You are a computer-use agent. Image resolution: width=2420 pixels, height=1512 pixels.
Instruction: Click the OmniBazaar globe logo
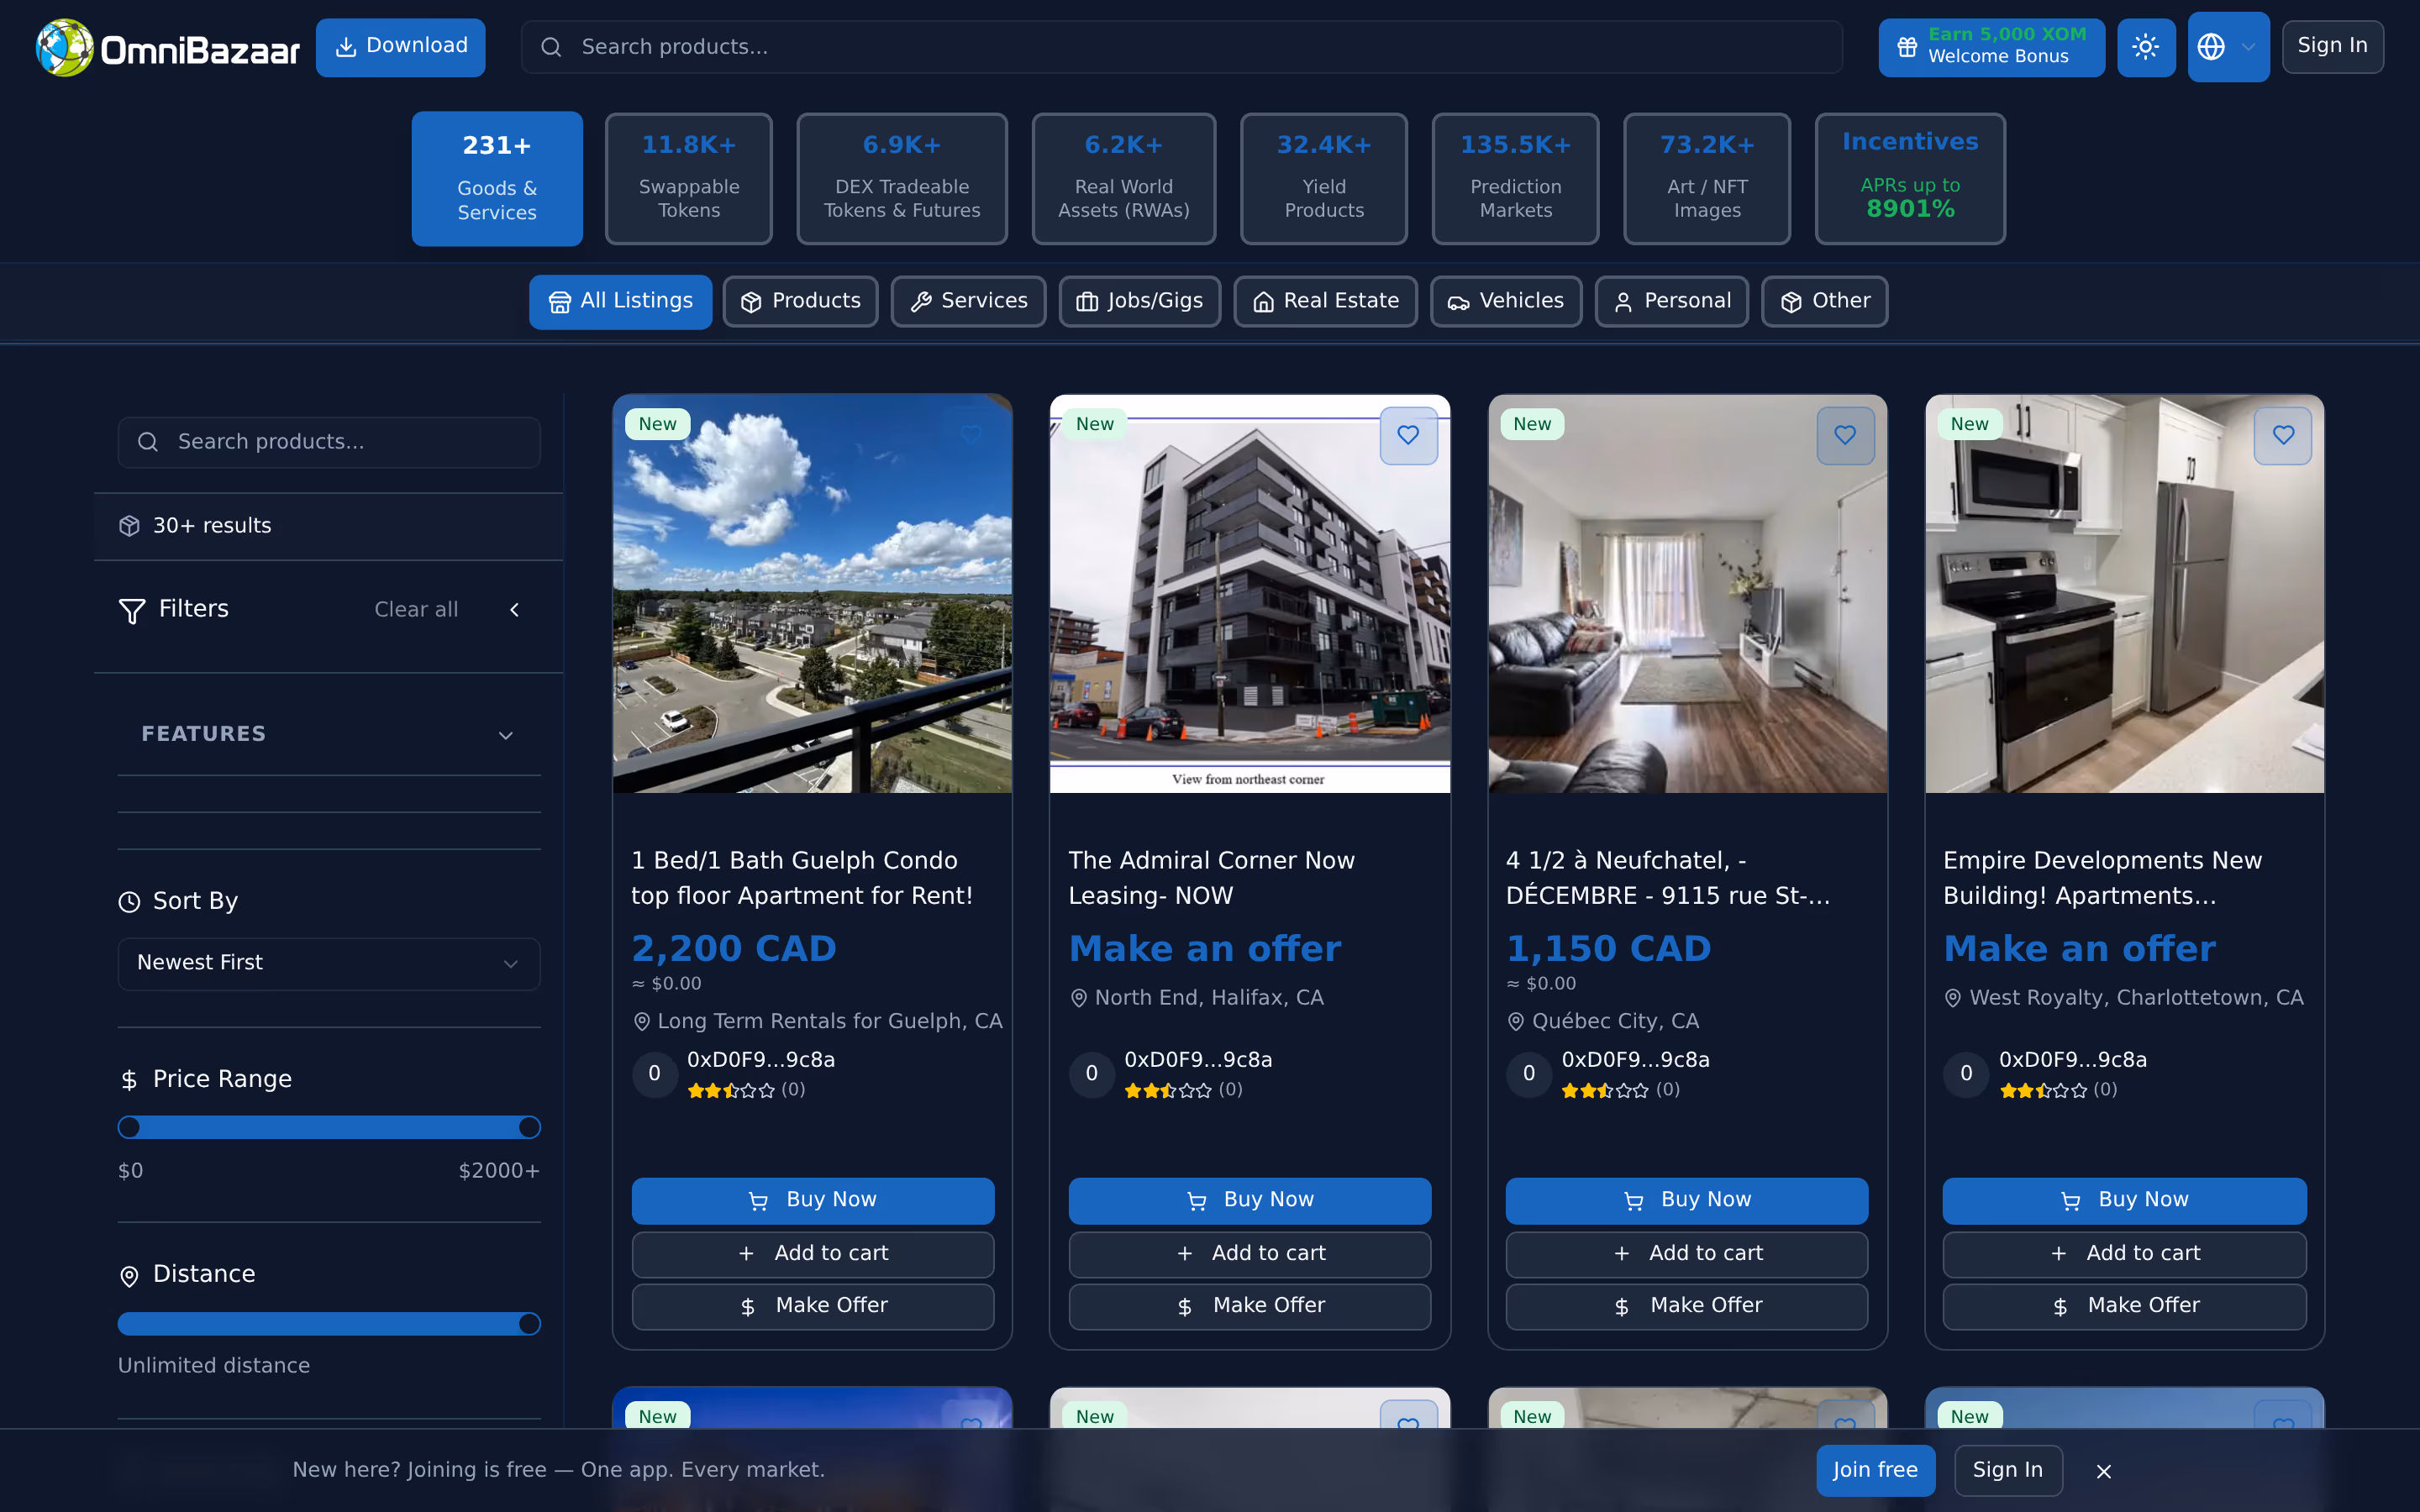[65, 47]
